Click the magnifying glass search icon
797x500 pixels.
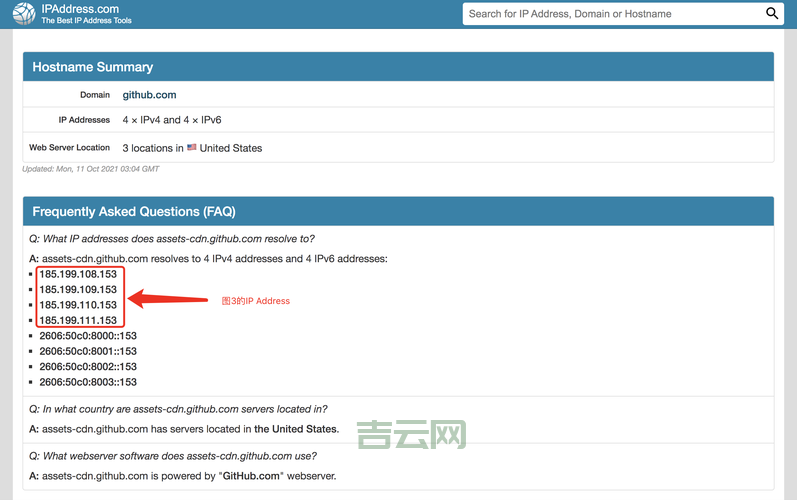coord(772,14)
